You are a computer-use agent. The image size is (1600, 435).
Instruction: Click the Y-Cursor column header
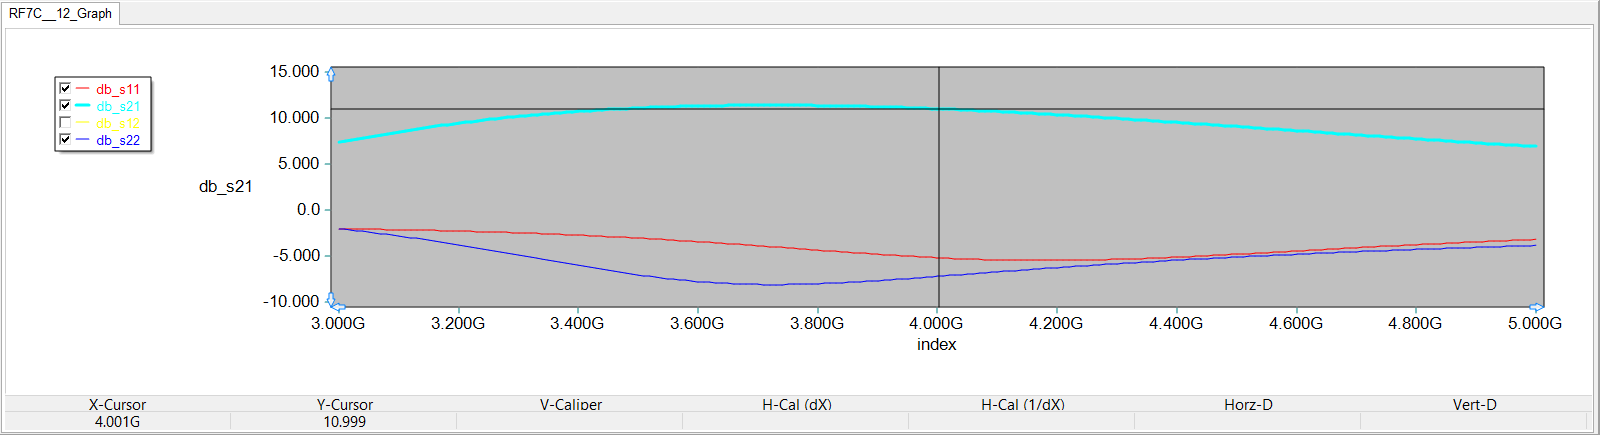344,404
